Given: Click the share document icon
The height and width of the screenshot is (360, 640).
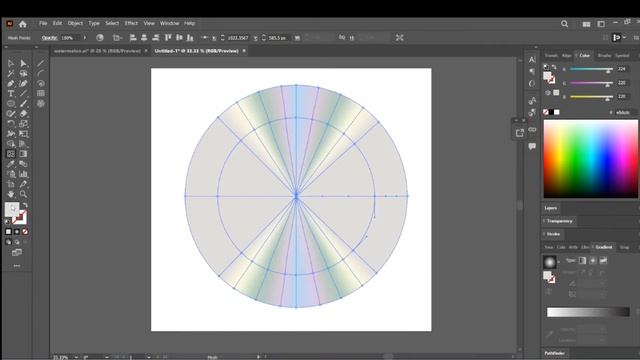Looking at the screenshot, I should click(x=520, y=133).
